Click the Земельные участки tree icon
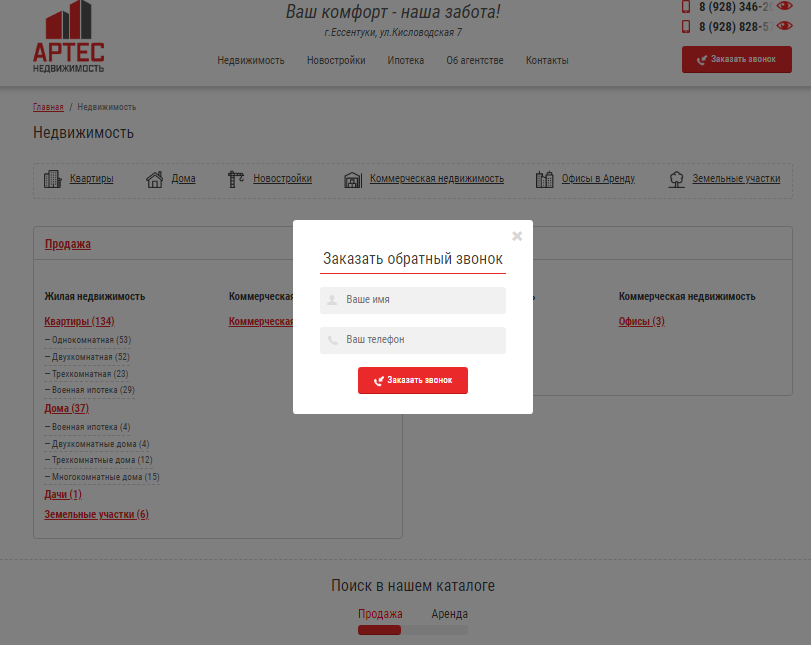Viewport: 811px width, 645px height. [x=677, y=179]
